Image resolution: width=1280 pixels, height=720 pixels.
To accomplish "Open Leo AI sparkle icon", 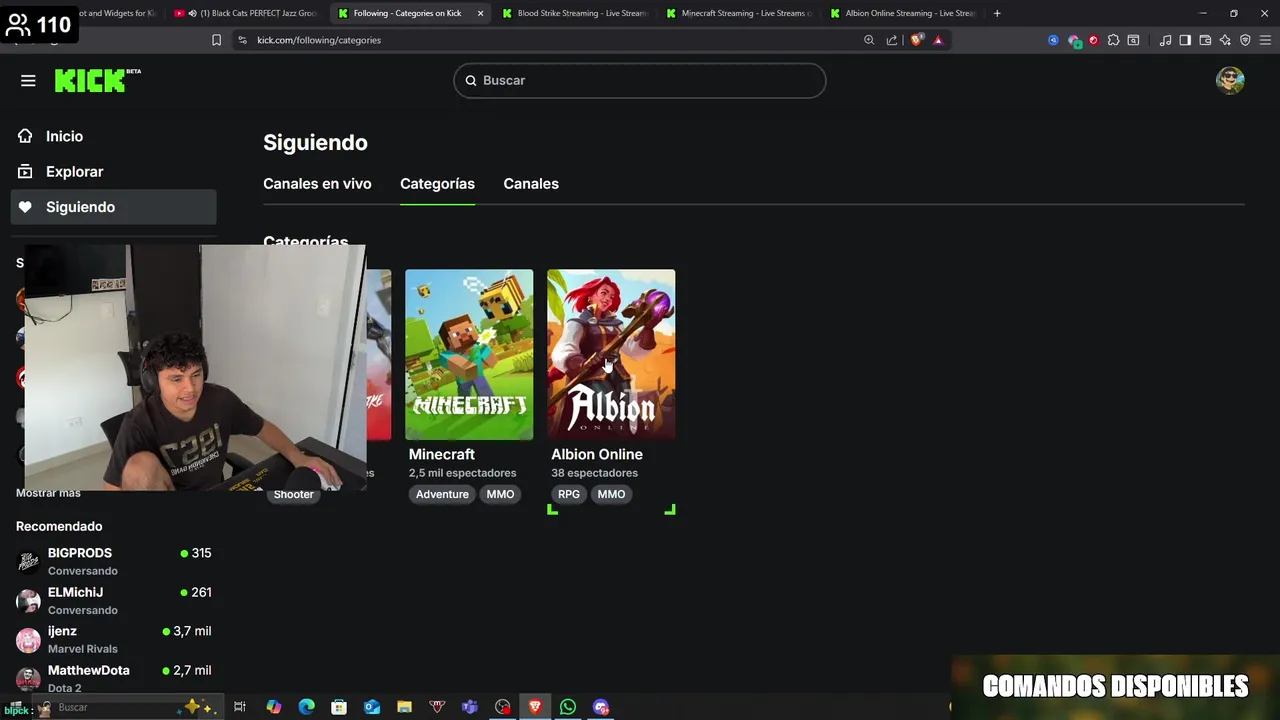I will [1225, 40].
